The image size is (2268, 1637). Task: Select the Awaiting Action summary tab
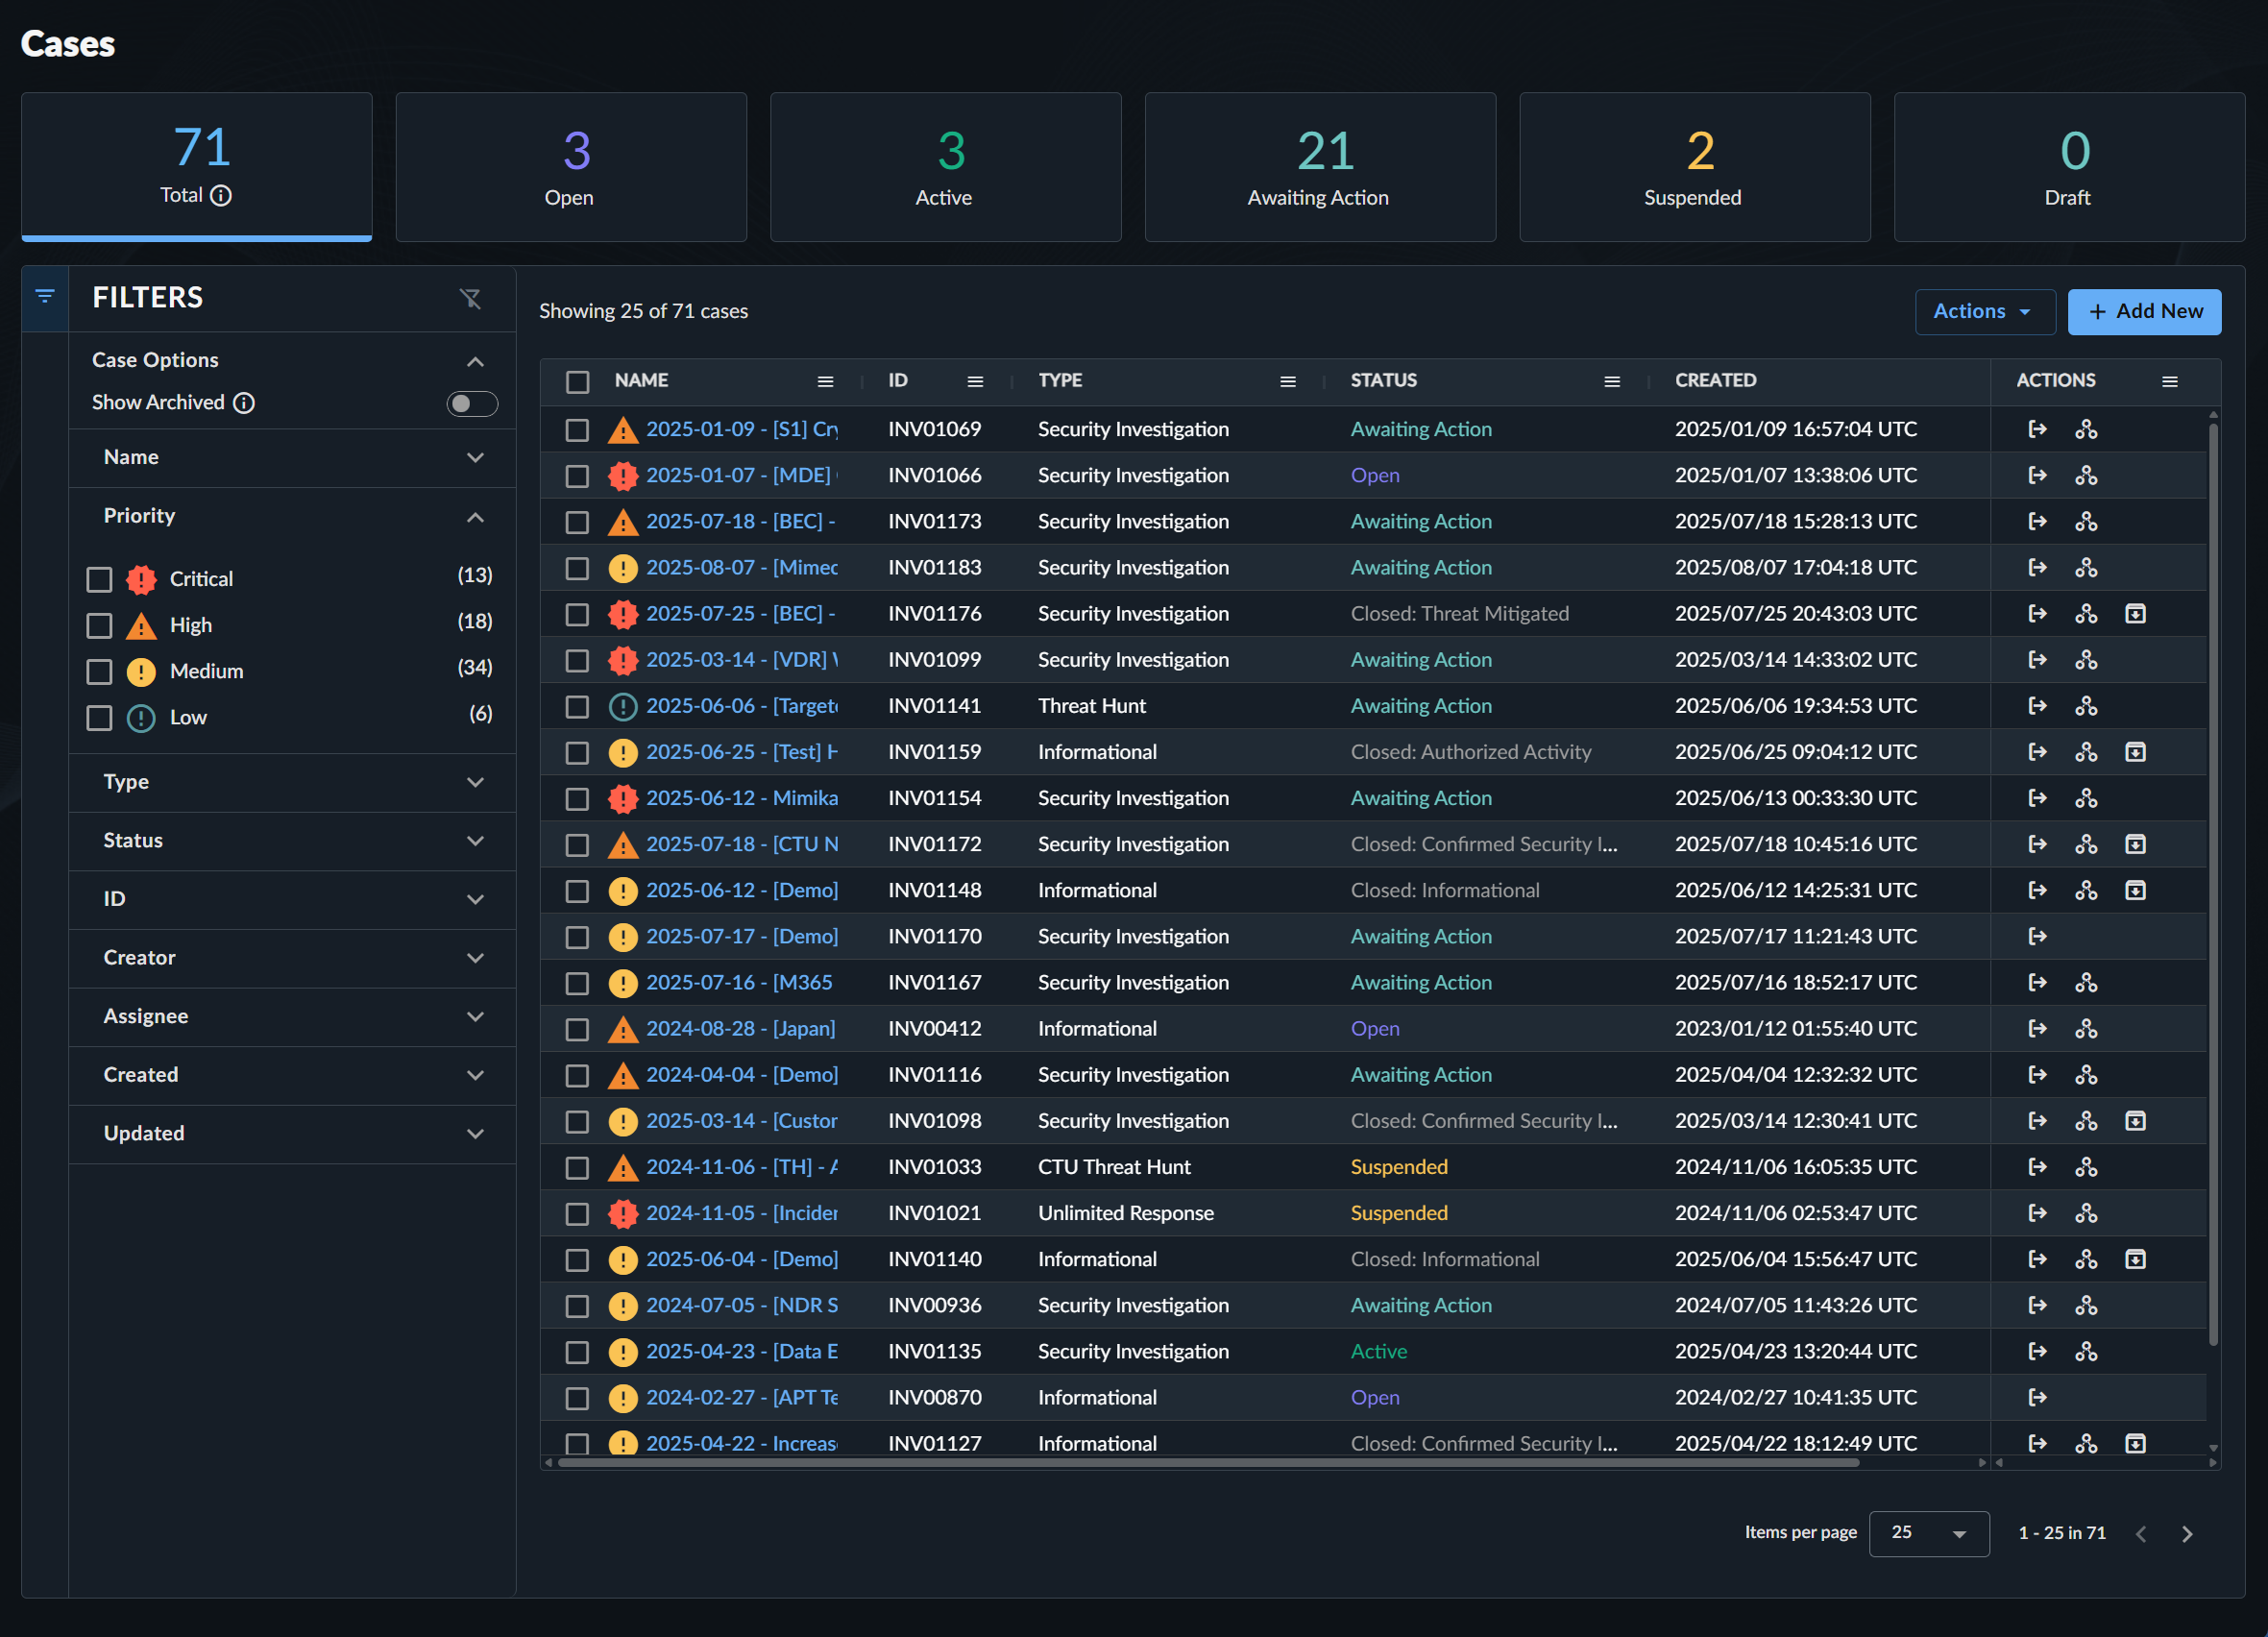pyautogui.click(x=1319, y=167)
